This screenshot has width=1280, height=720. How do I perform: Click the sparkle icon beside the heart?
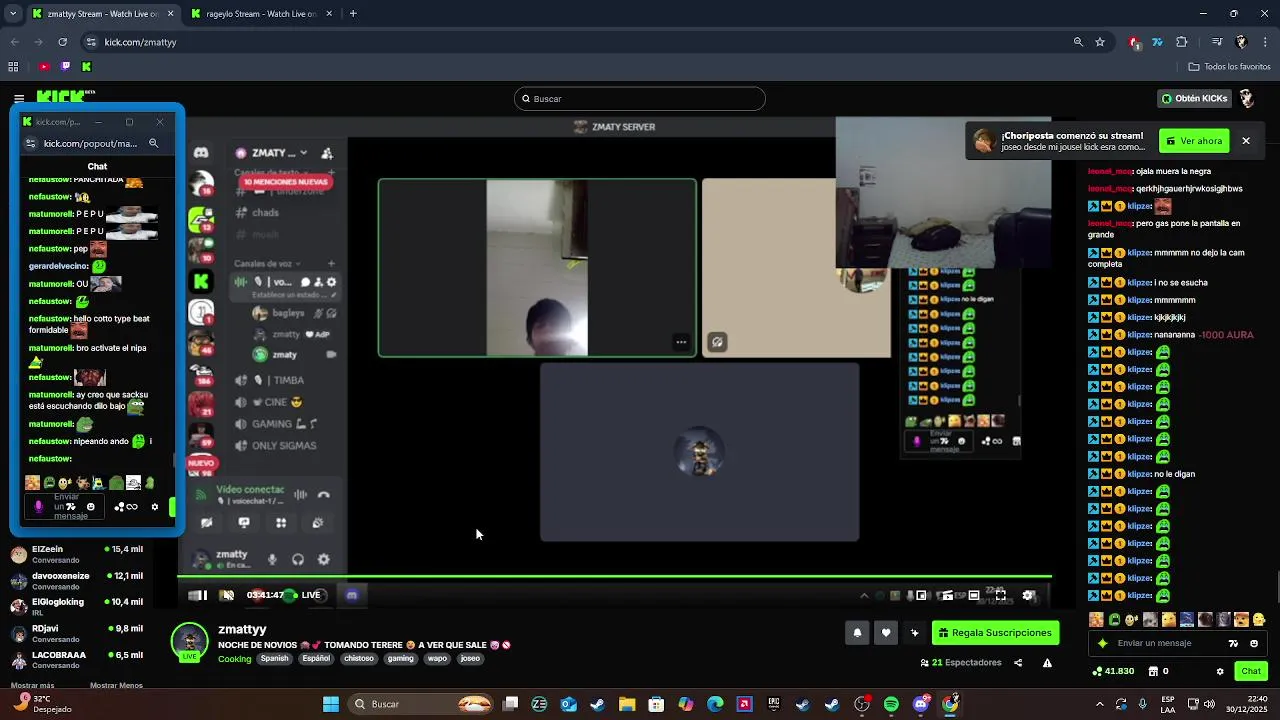(914, 632)
